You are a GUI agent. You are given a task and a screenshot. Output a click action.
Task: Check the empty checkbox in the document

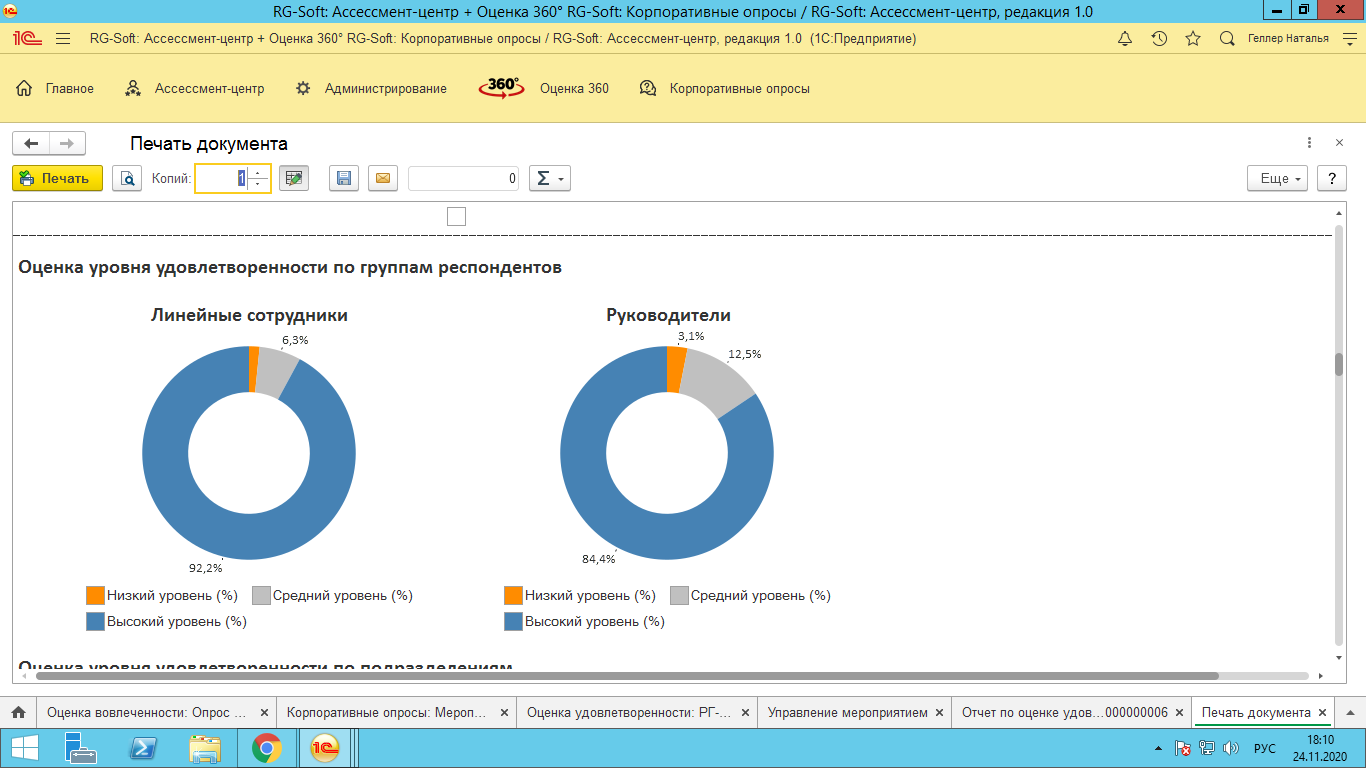coord(456,216)
